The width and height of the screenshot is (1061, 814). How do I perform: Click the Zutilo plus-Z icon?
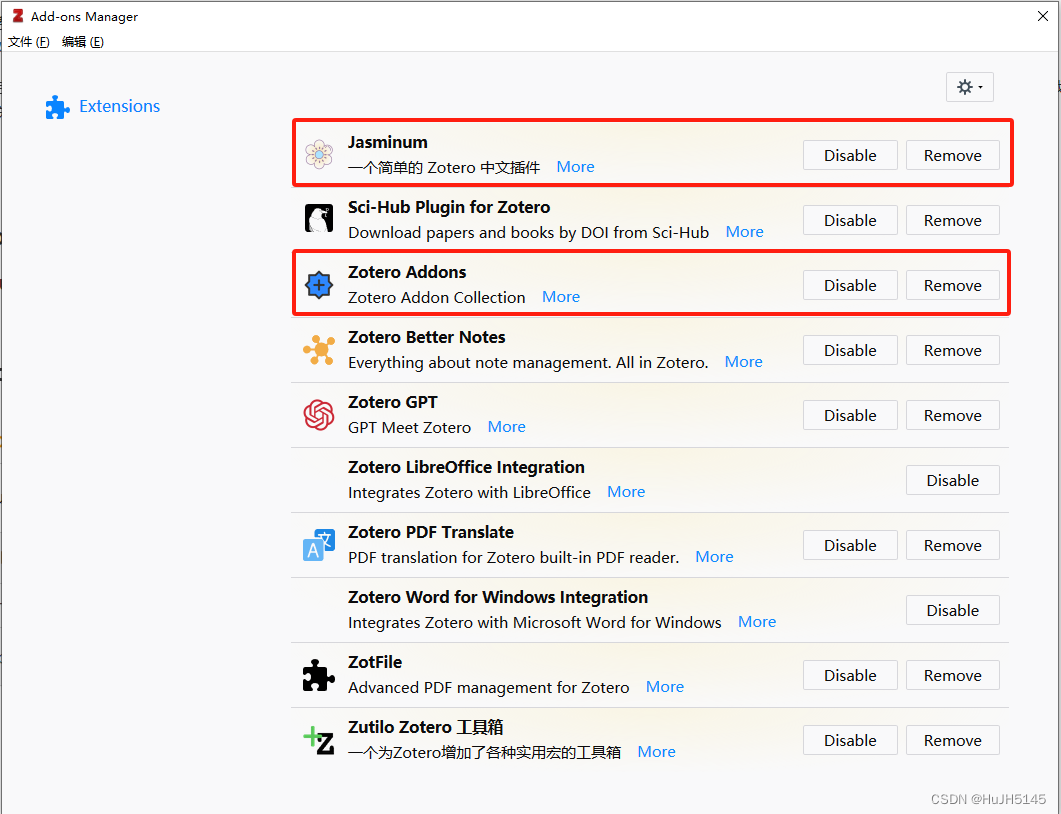coord(319,740)
